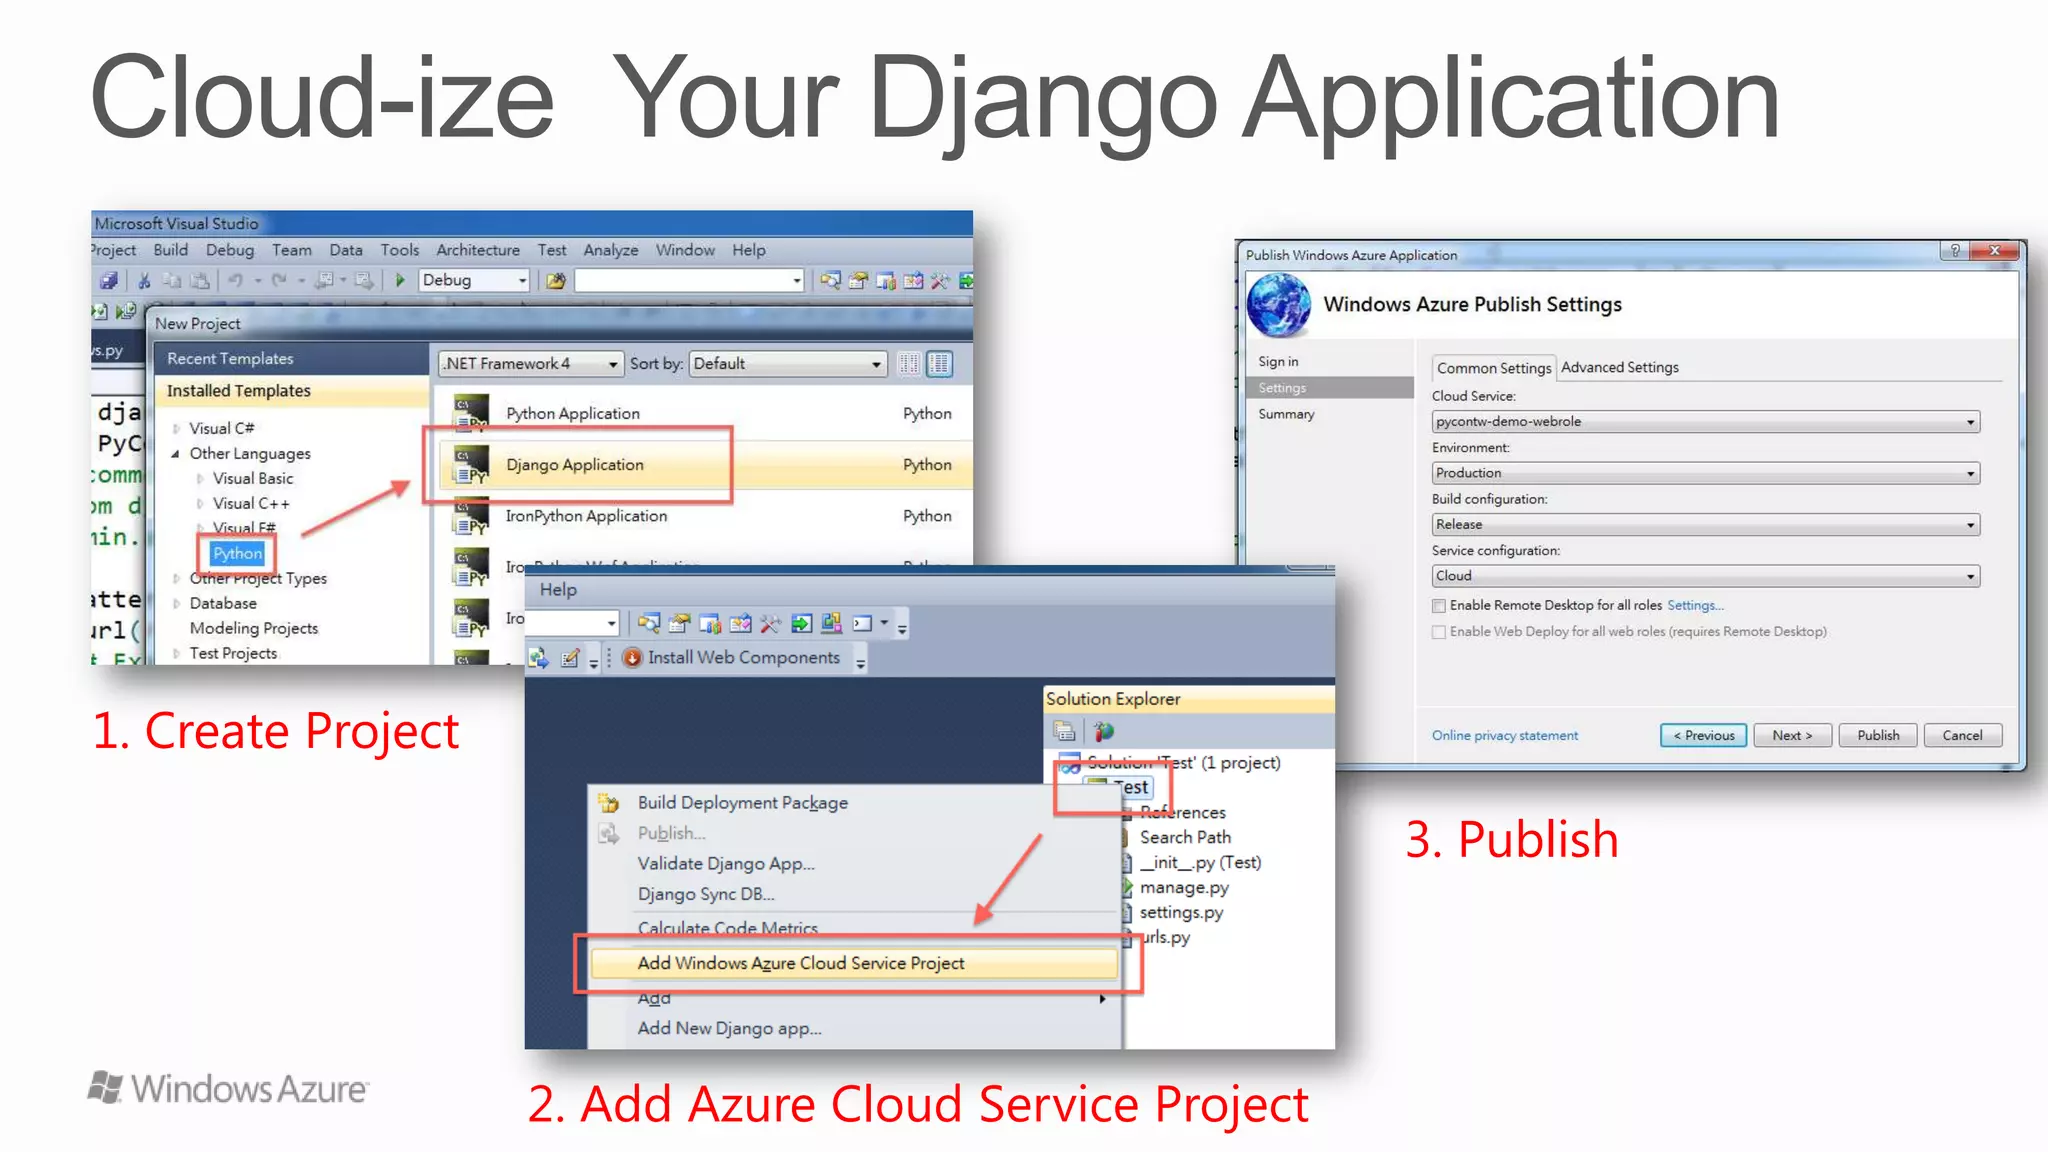Switch to the Advanced Settings tab
Viewport: 2048px width, 1152px height.
(1619, 367)
